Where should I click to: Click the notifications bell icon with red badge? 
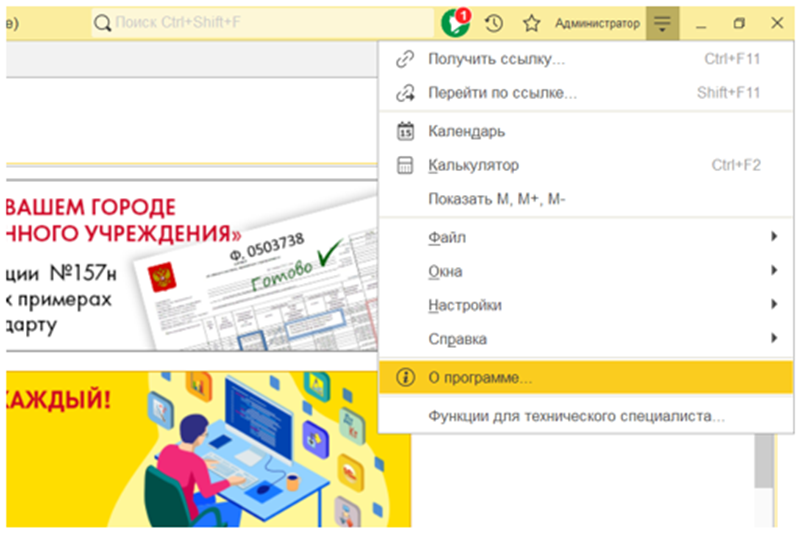tap(456, 22)
